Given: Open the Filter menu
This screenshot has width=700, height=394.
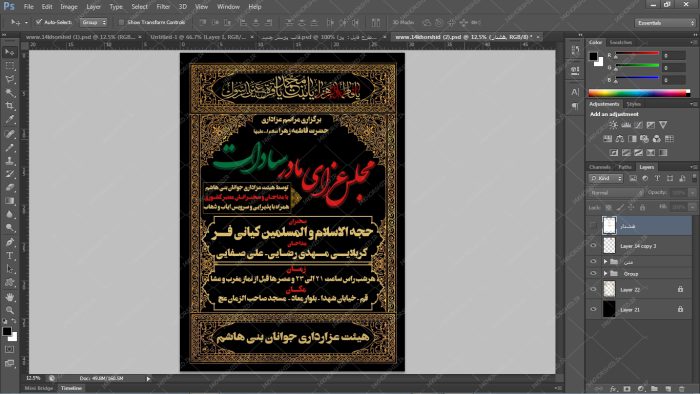Looking at the screenshot, I should (x=163, y=7).
